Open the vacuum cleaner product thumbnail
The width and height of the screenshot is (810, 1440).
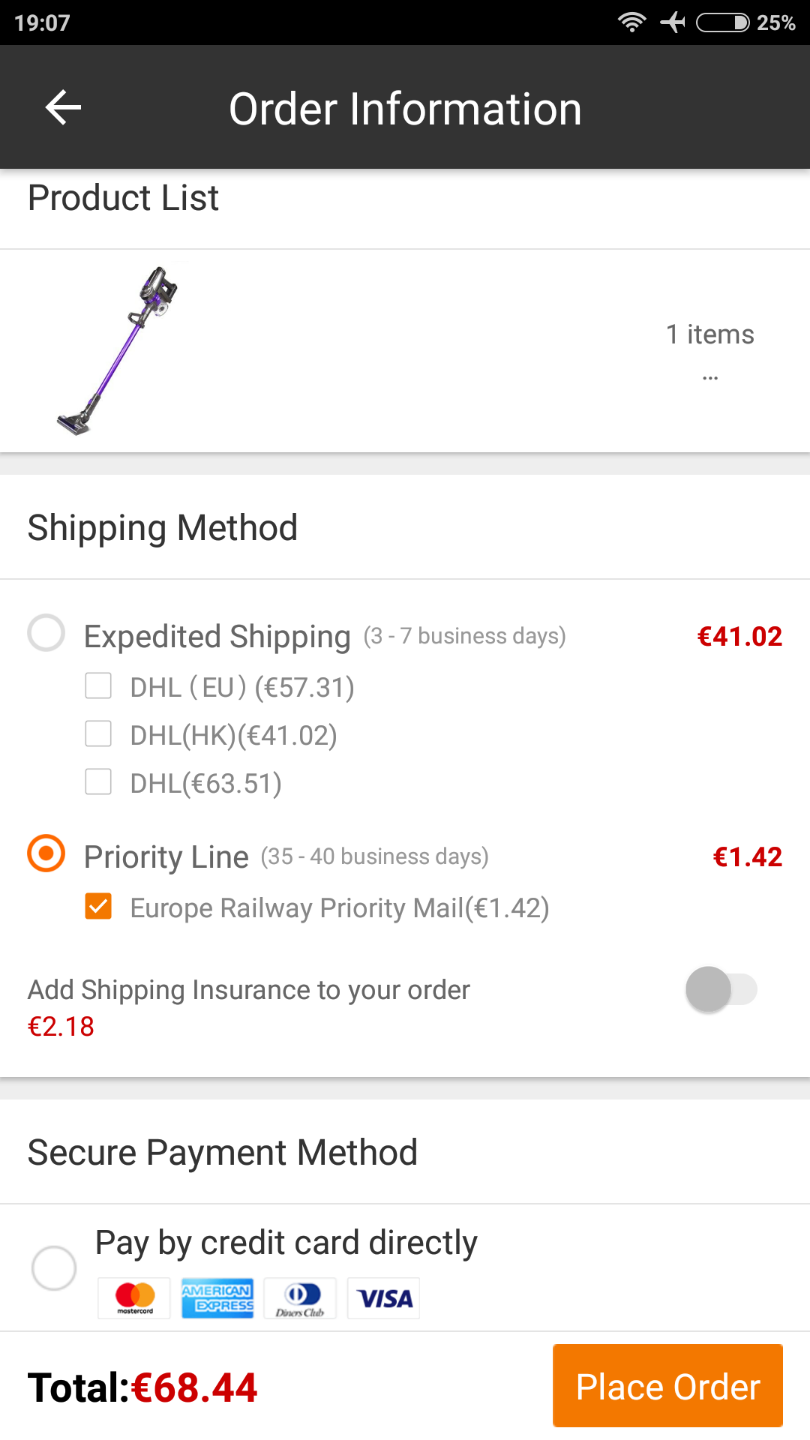pyautogui.click(x=118, y=350)
